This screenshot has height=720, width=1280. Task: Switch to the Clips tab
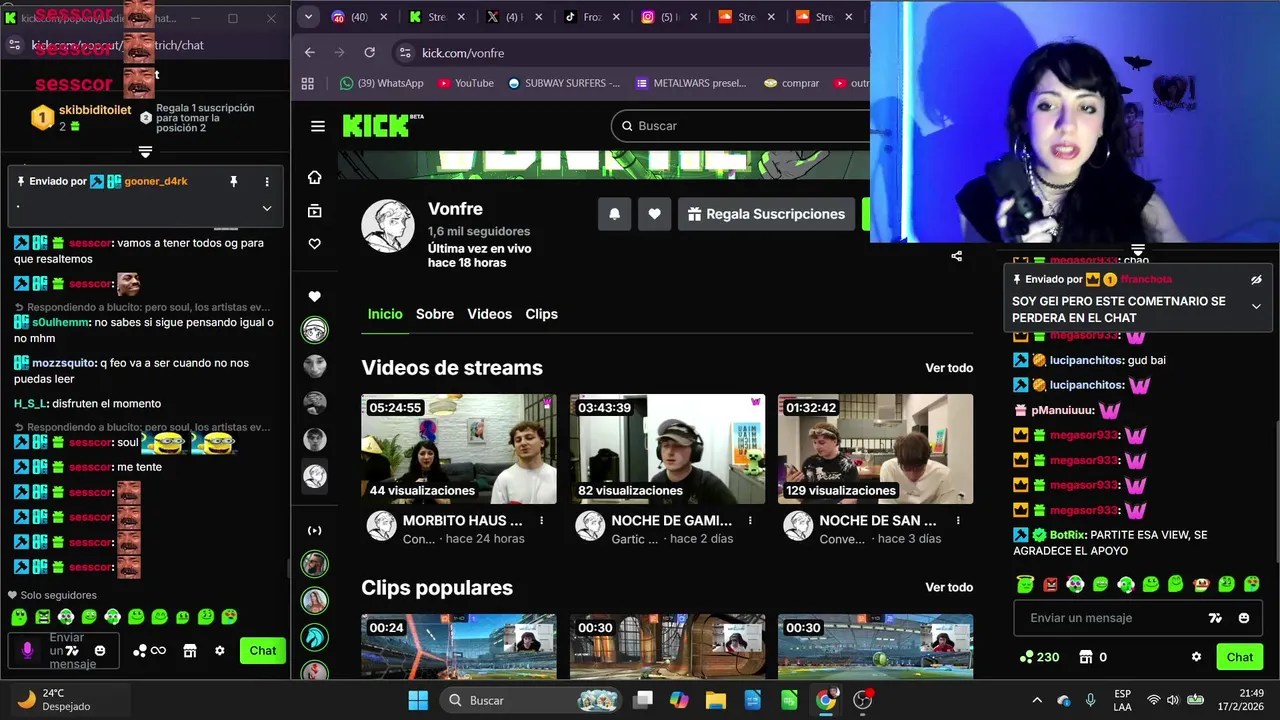coord(542,314)
